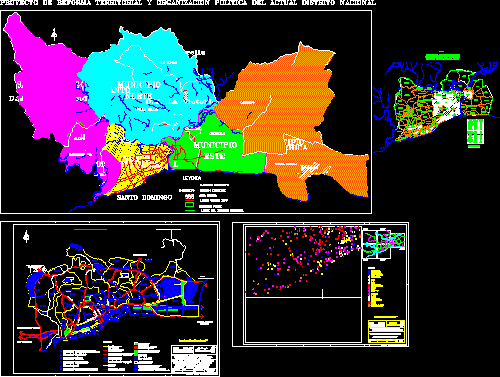Click the yellow title block in the lower-right sheet
Viewport: 500px width, 377px height.
386,331
